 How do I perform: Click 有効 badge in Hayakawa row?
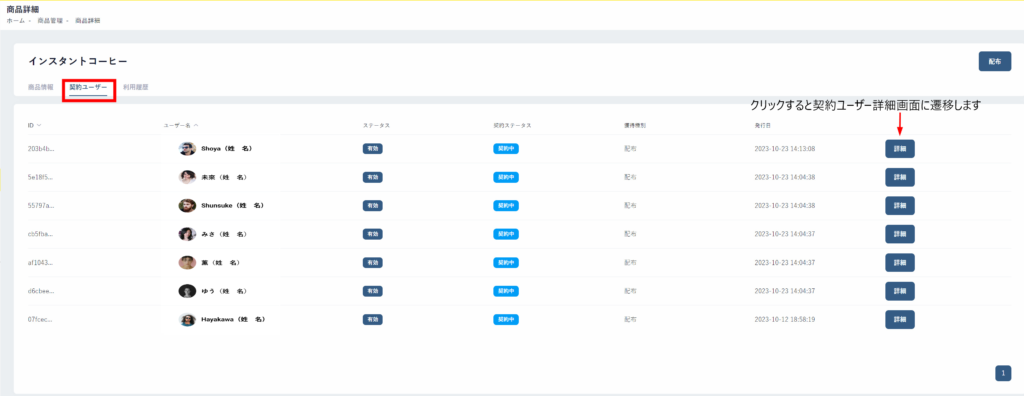372,320
